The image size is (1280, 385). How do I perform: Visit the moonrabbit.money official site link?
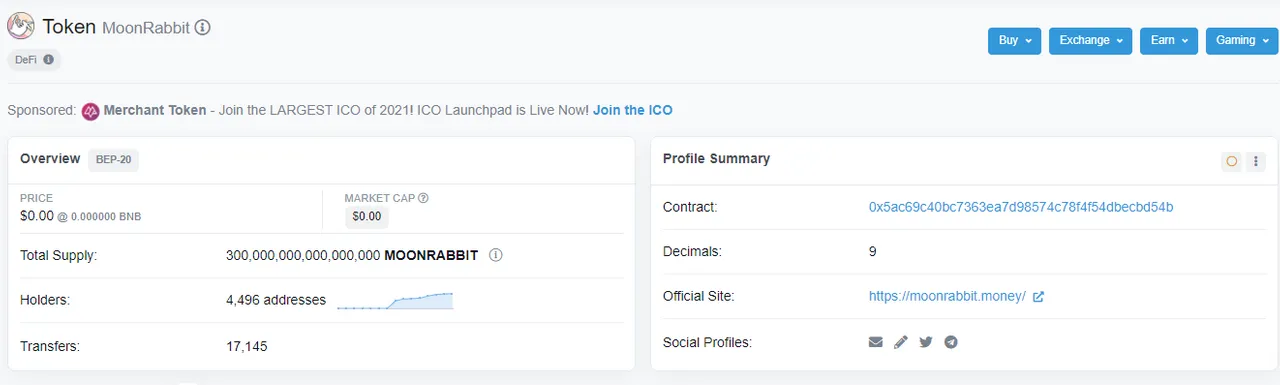tap(947, 296)
